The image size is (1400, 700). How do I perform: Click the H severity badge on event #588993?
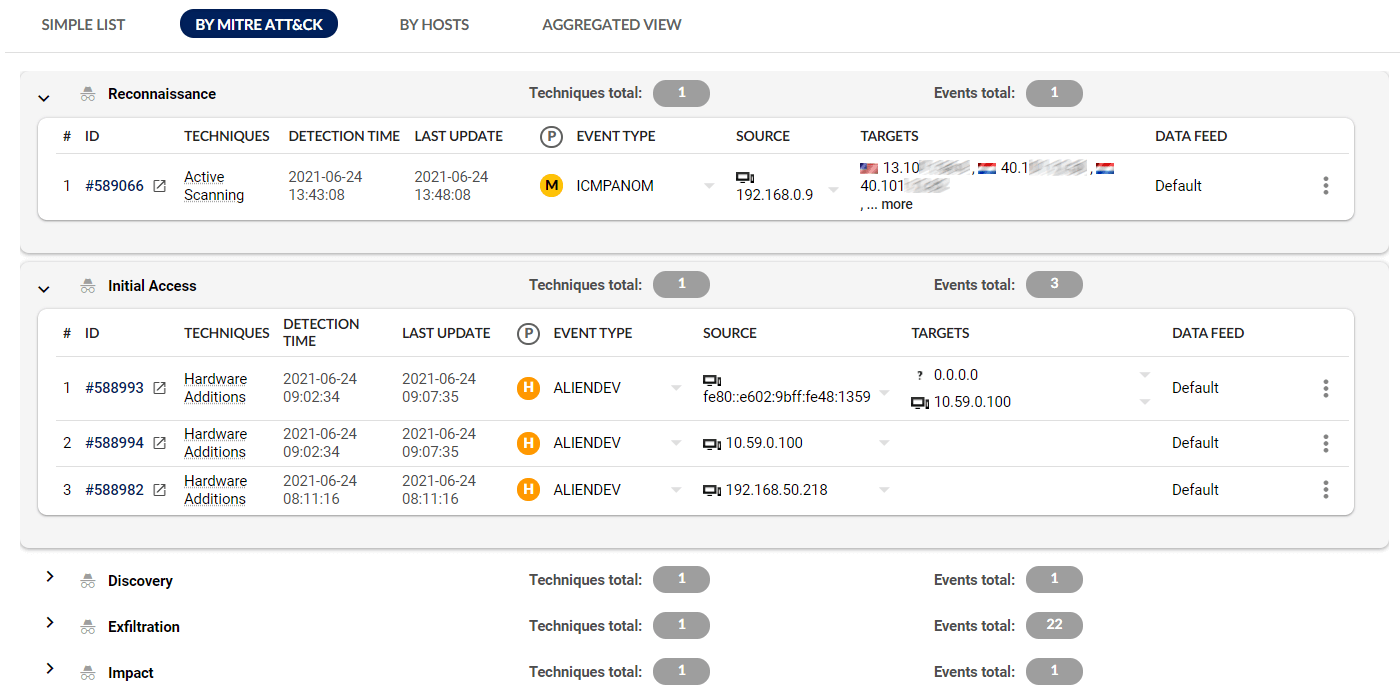[528, 387]
